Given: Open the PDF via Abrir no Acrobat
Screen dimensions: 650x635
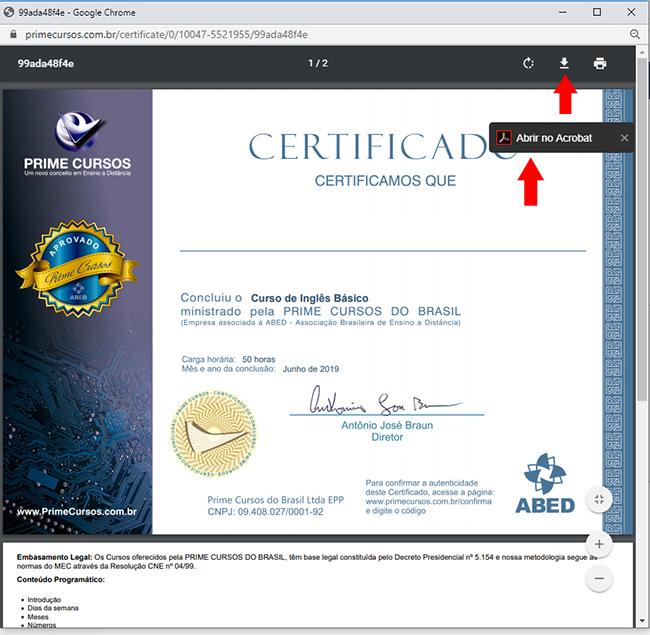Looking at the screenshot, I should (x=554, y=138).
